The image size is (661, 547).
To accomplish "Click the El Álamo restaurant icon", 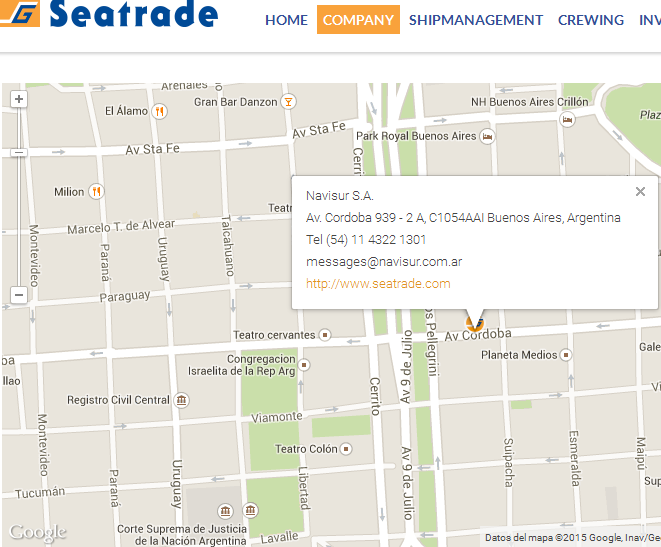I will coord(159,112).
